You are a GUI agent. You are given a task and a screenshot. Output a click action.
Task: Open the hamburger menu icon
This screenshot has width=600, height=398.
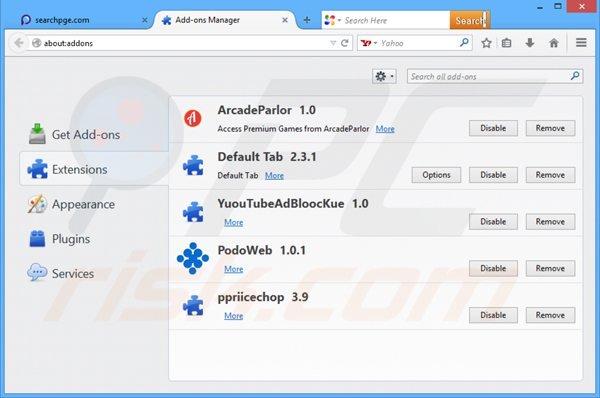tap(581, 42)
